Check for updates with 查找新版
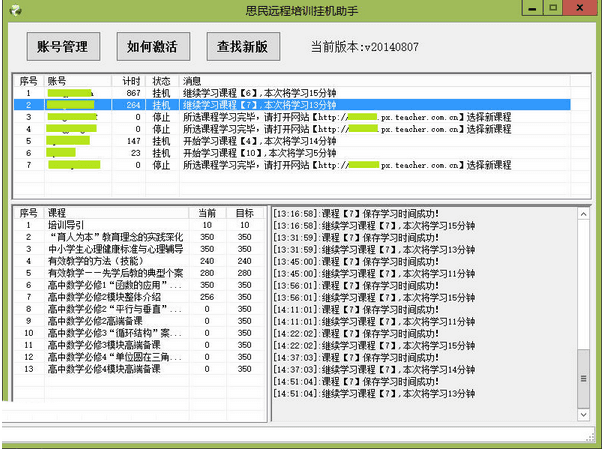Screen dimensions: 603x450 point(243,47)
